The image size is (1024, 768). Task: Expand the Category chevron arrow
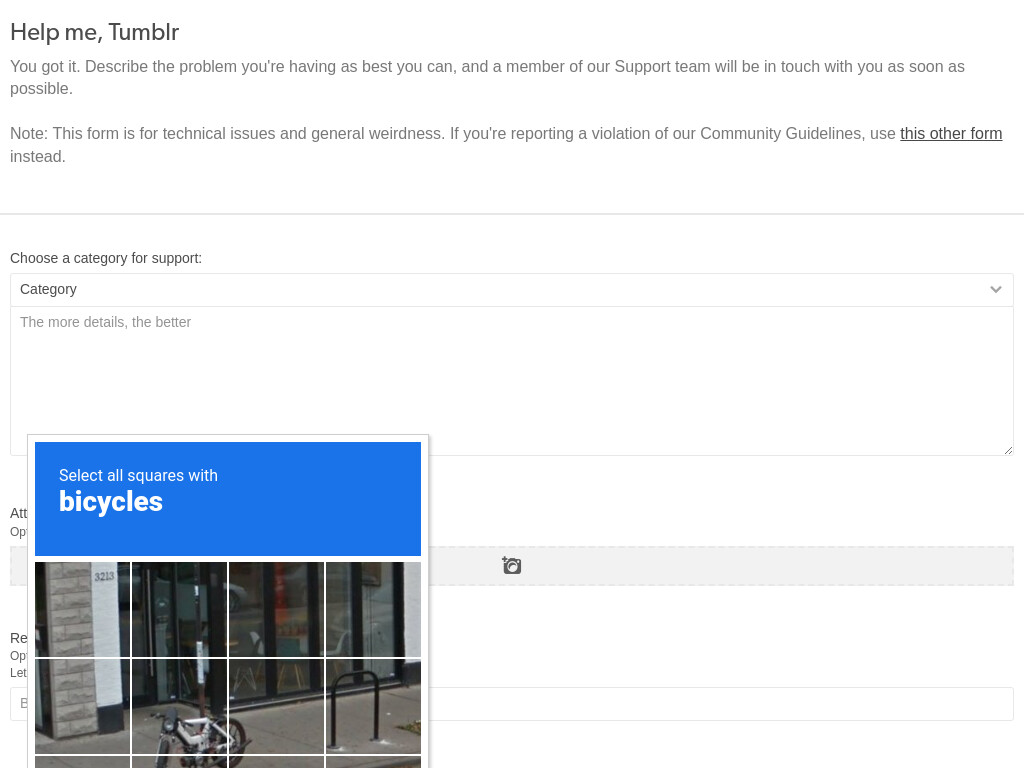click(x=996, y=289)
